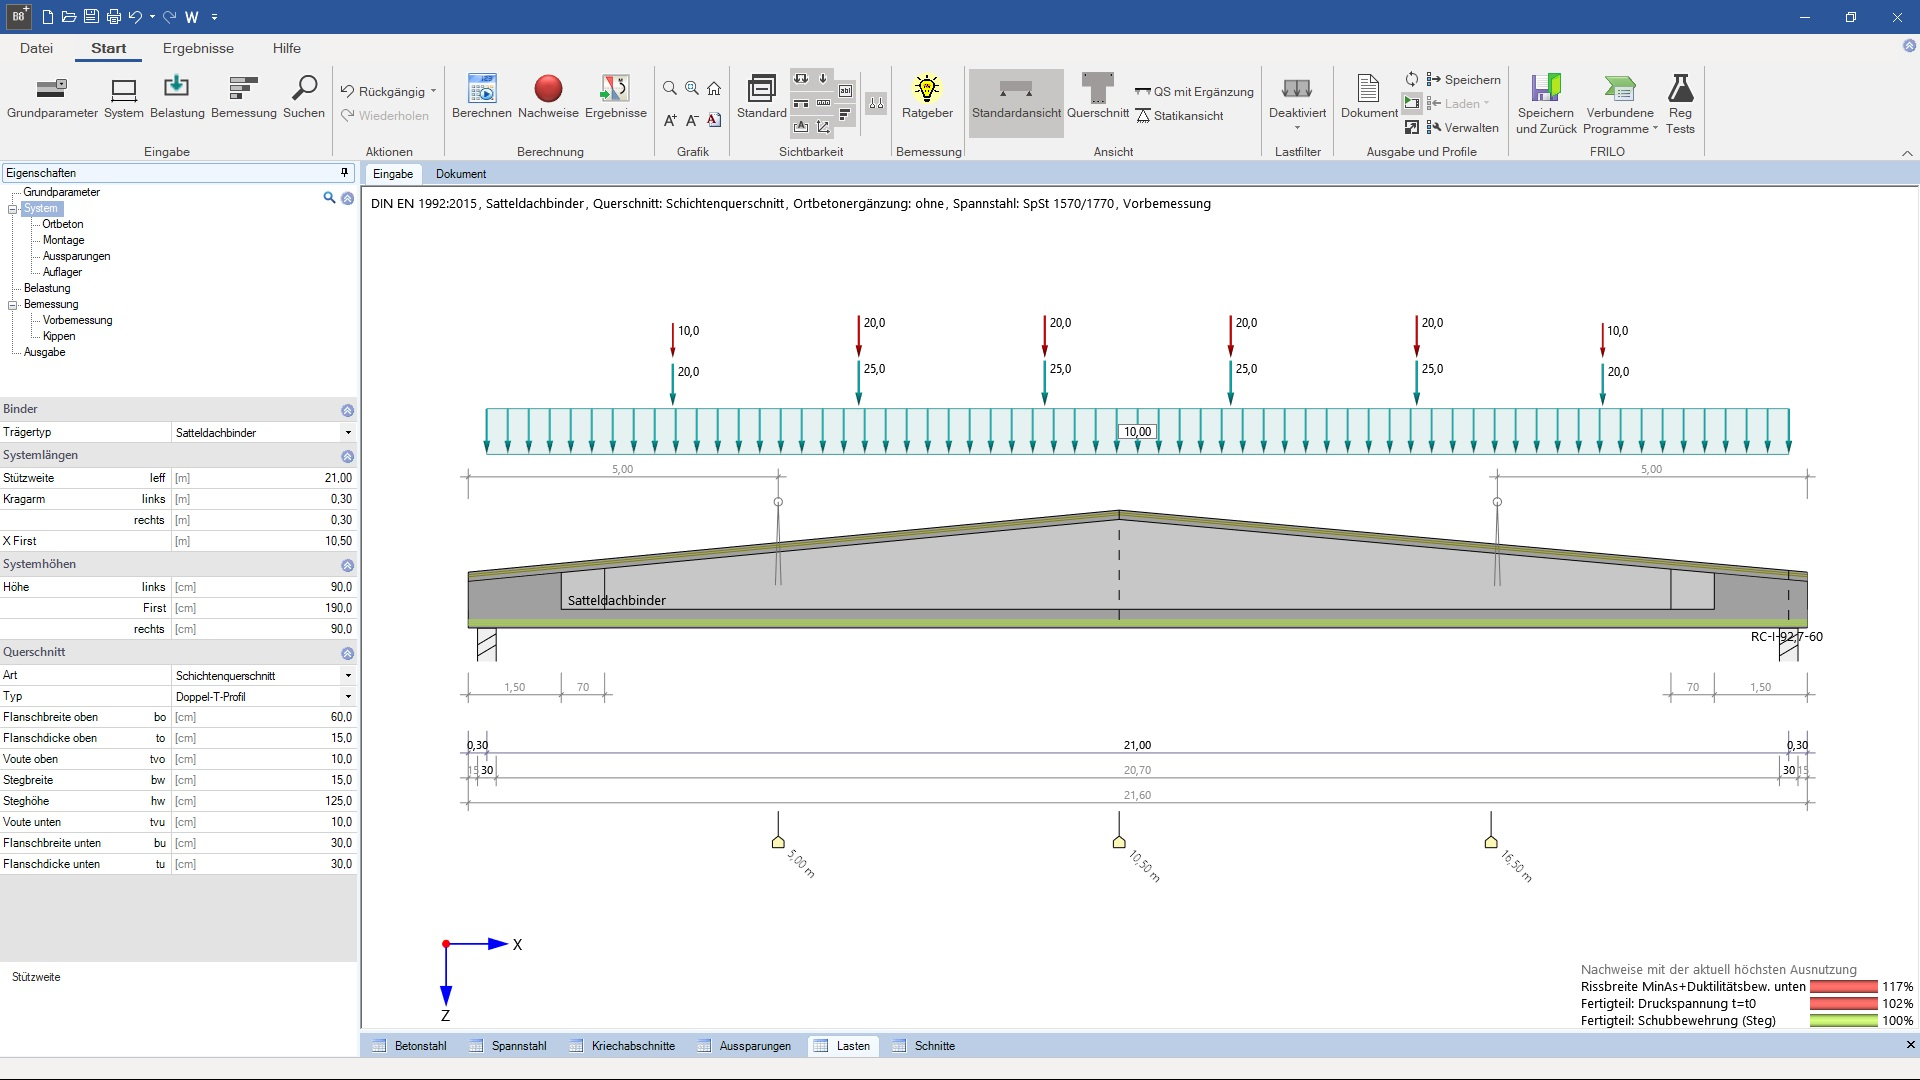The height and width of the screenshot is (1080, 1920).
Task: Click the home view icon in Grafik
Action: (x=714, y=89)
